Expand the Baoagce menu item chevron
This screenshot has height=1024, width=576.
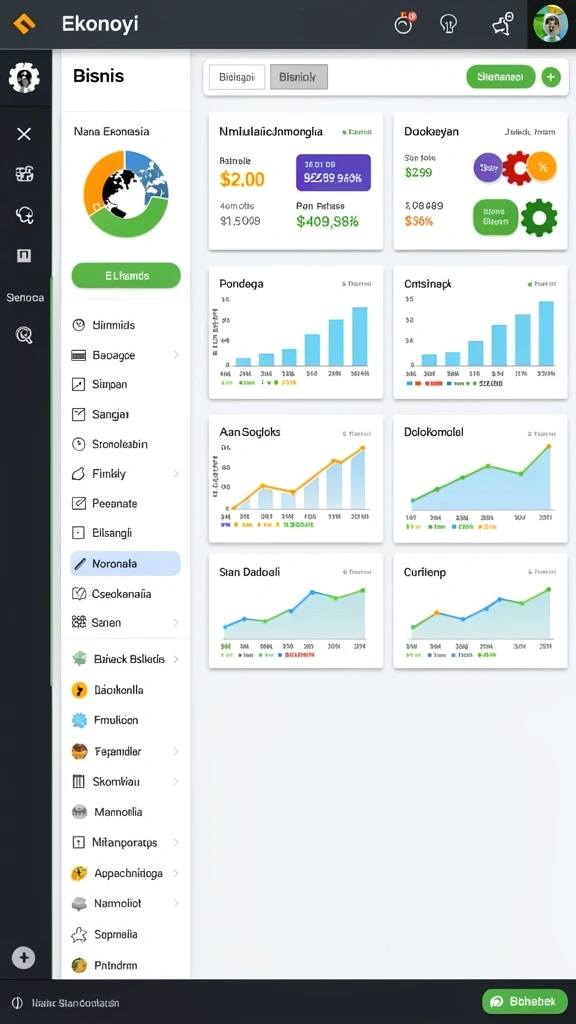(x=176, y=355)
